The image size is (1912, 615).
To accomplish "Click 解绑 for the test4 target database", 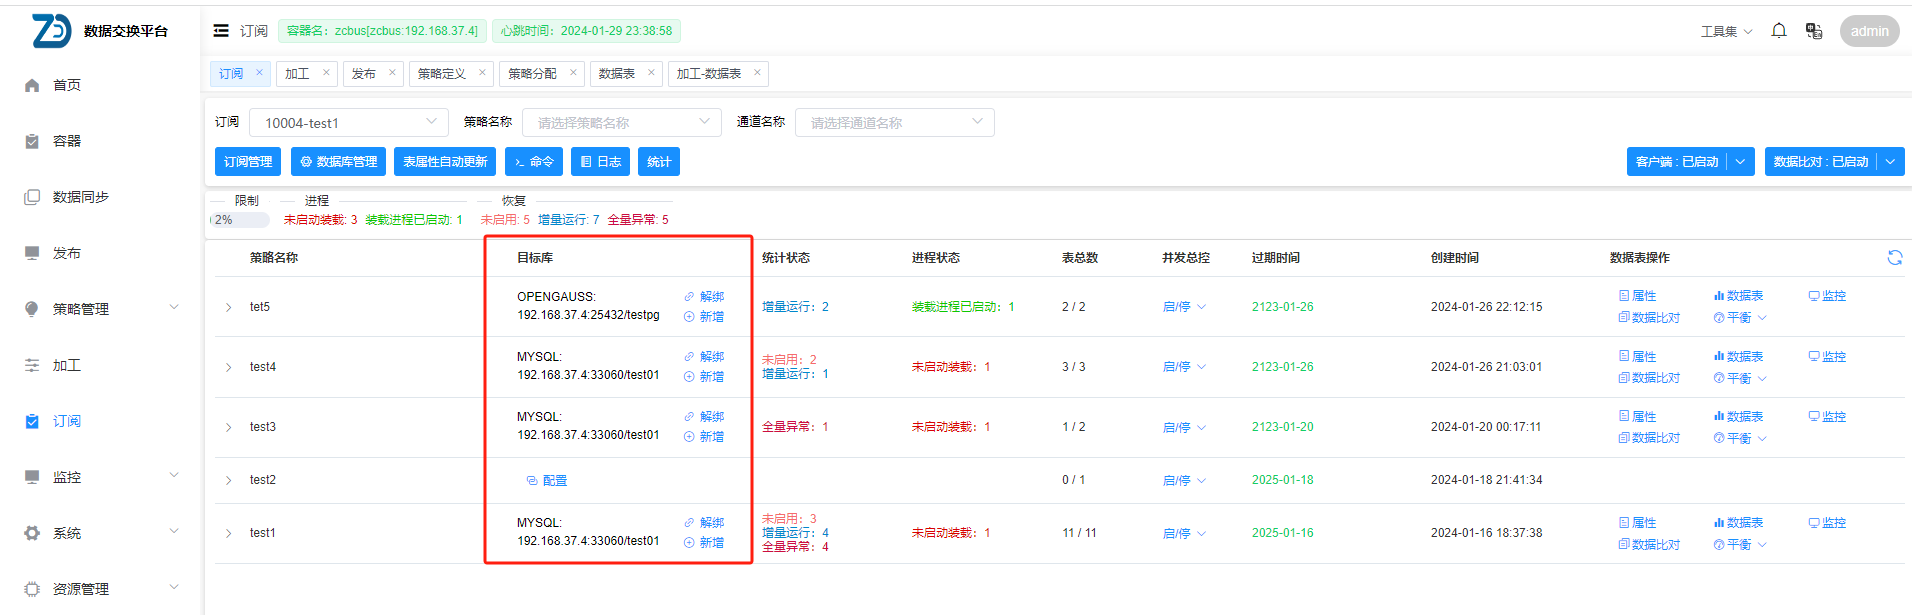I will click(704, 357).
